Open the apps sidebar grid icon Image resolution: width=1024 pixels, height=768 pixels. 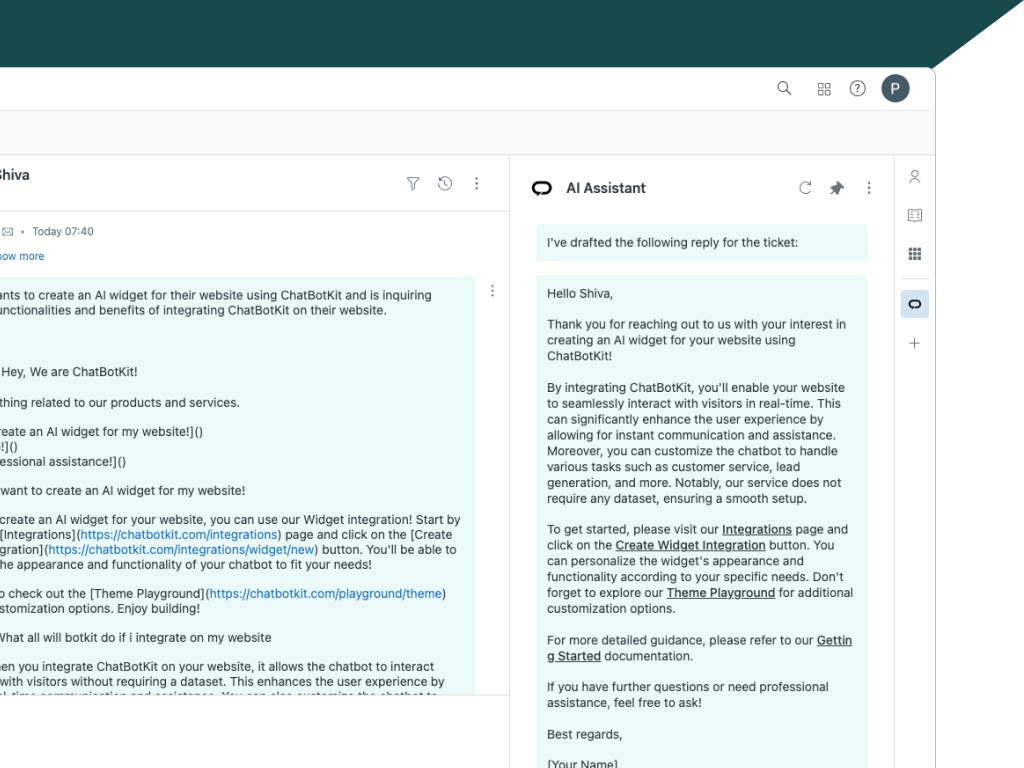click(x=914, y=254)
